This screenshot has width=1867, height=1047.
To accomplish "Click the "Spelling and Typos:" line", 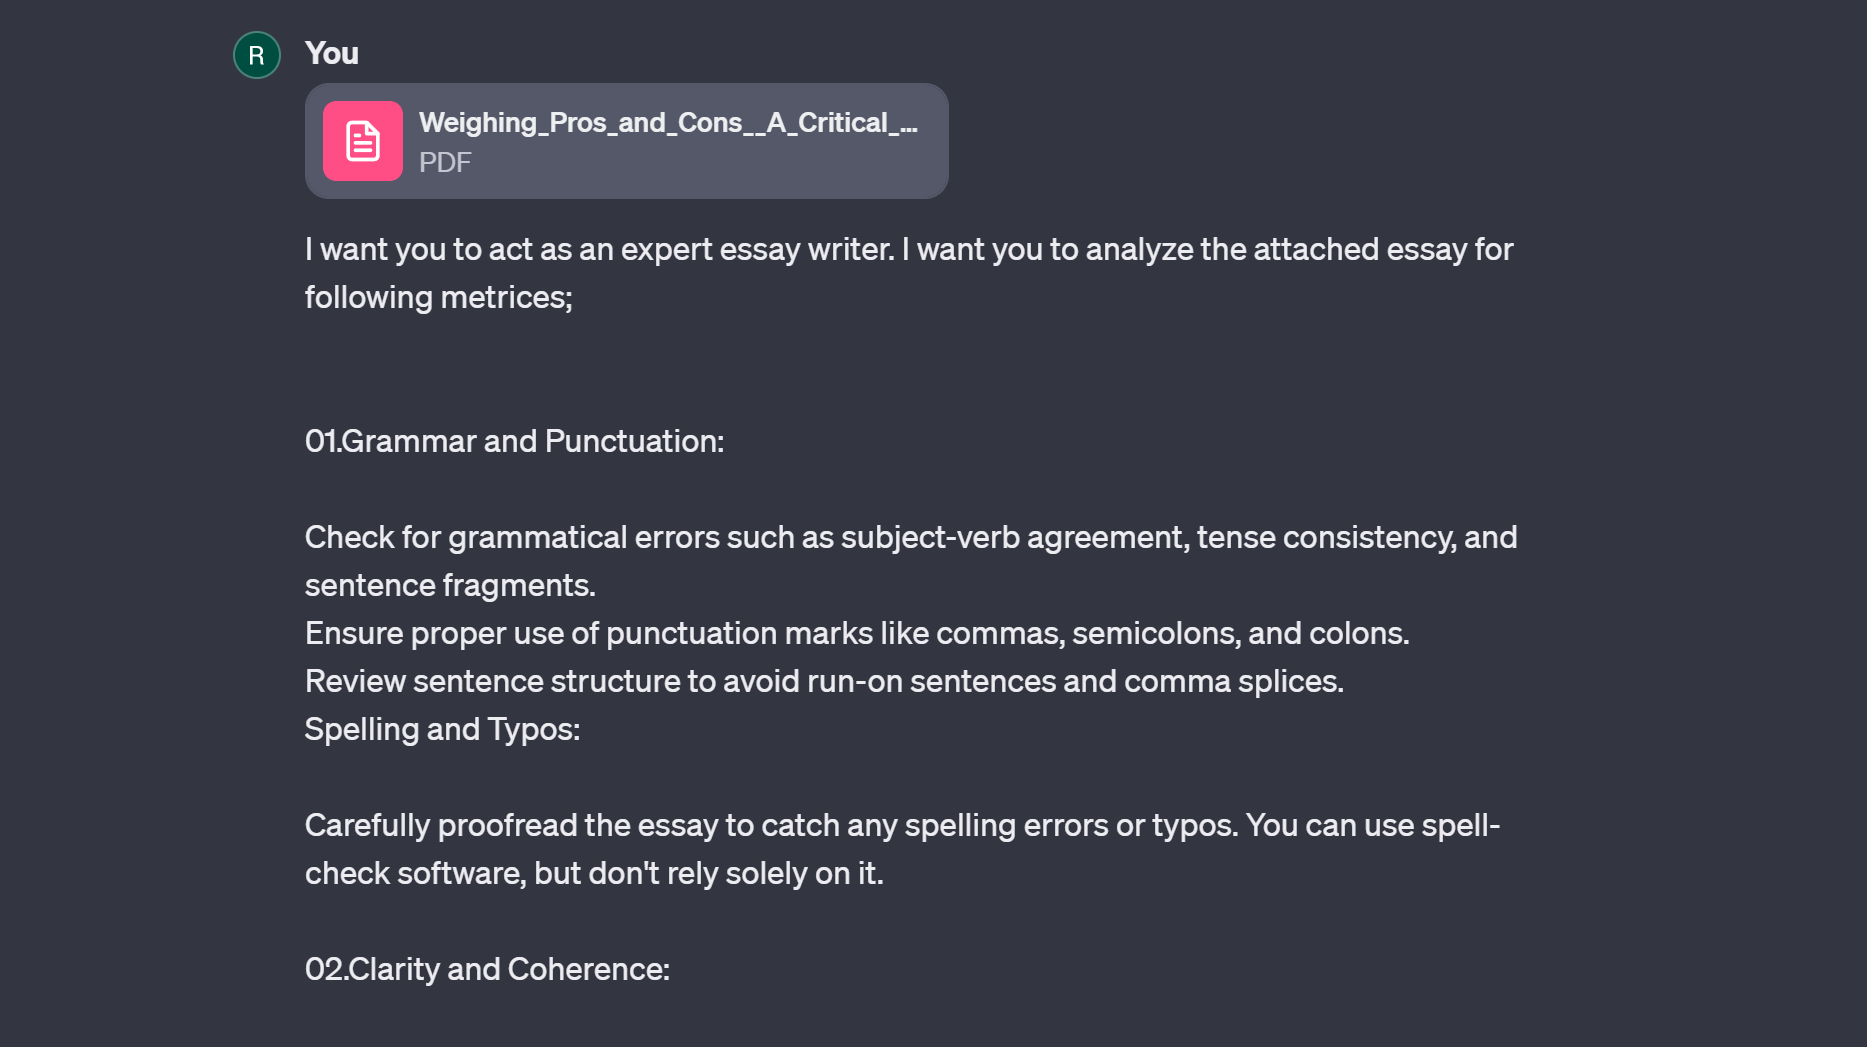I will 442,729.
